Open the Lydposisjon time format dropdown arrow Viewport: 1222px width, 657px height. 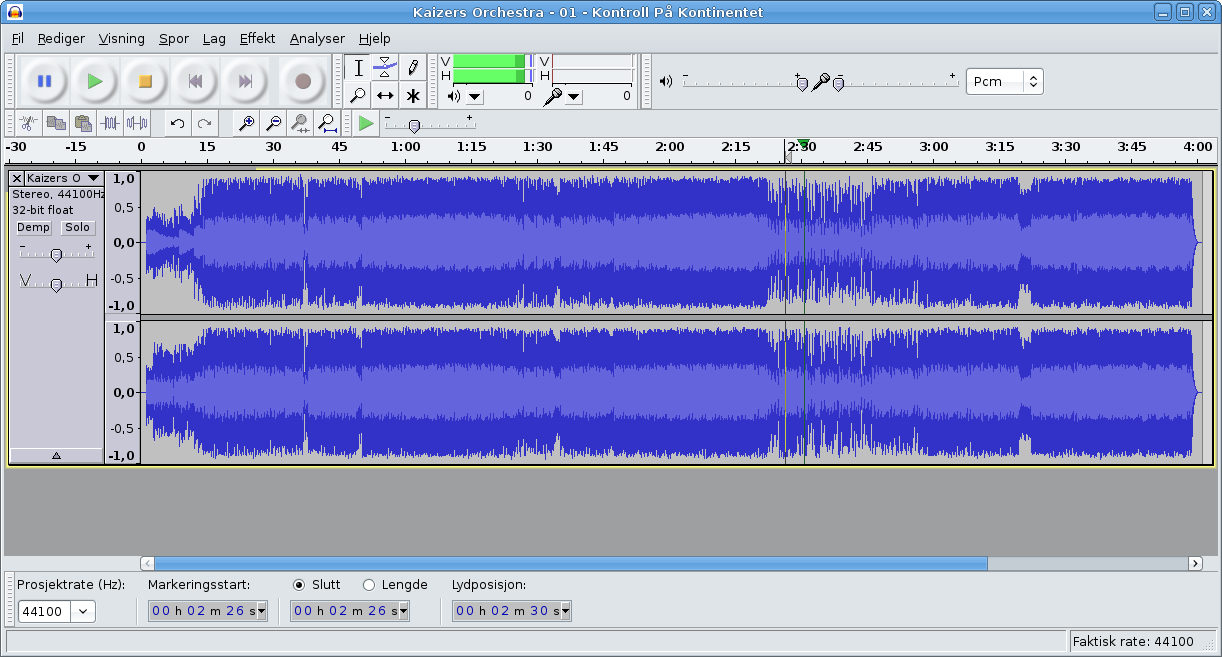click(x=566, y=611)
